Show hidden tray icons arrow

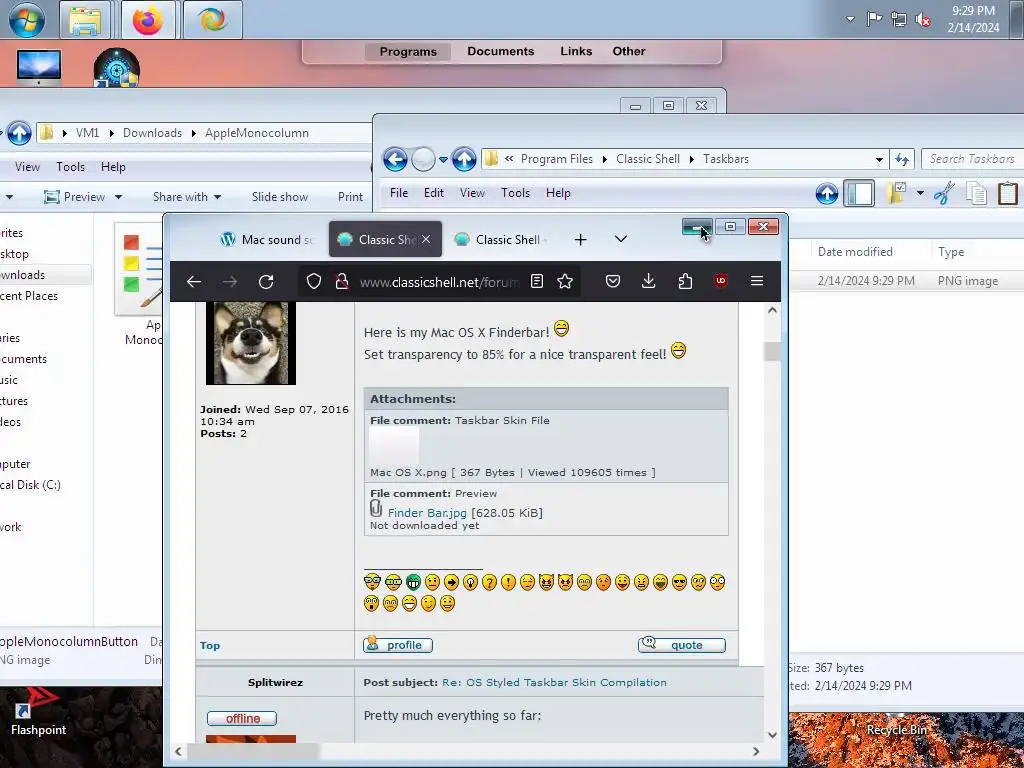tap(850, 19)
